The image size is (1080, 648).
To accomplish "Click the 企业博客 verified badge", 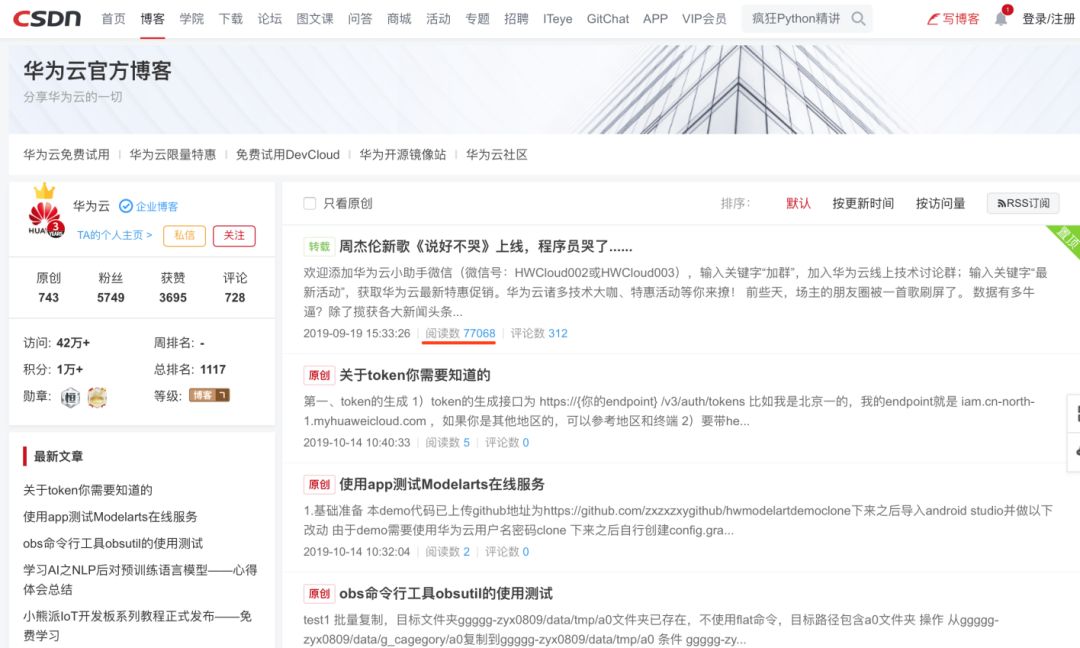I will point(149,206).
